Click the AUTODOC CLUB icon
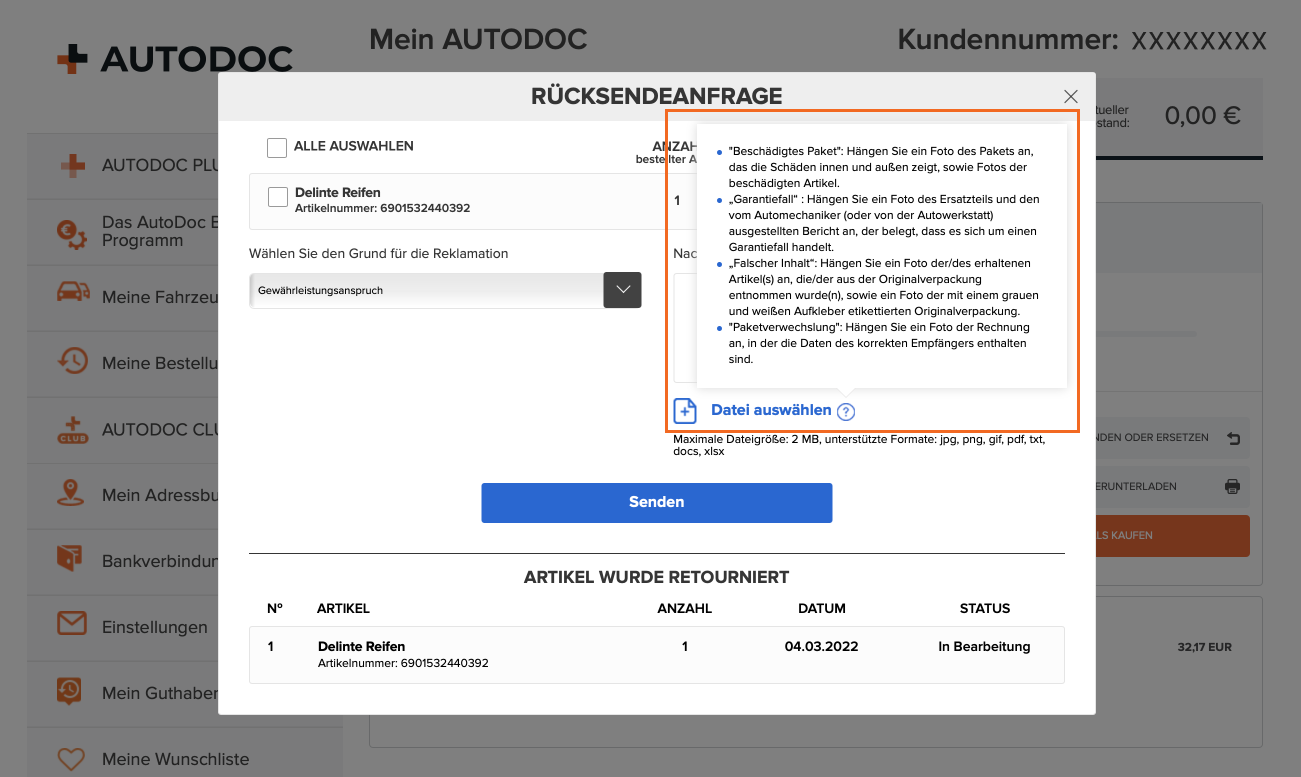Screen dimensions: 1301x777 point(72,429)
